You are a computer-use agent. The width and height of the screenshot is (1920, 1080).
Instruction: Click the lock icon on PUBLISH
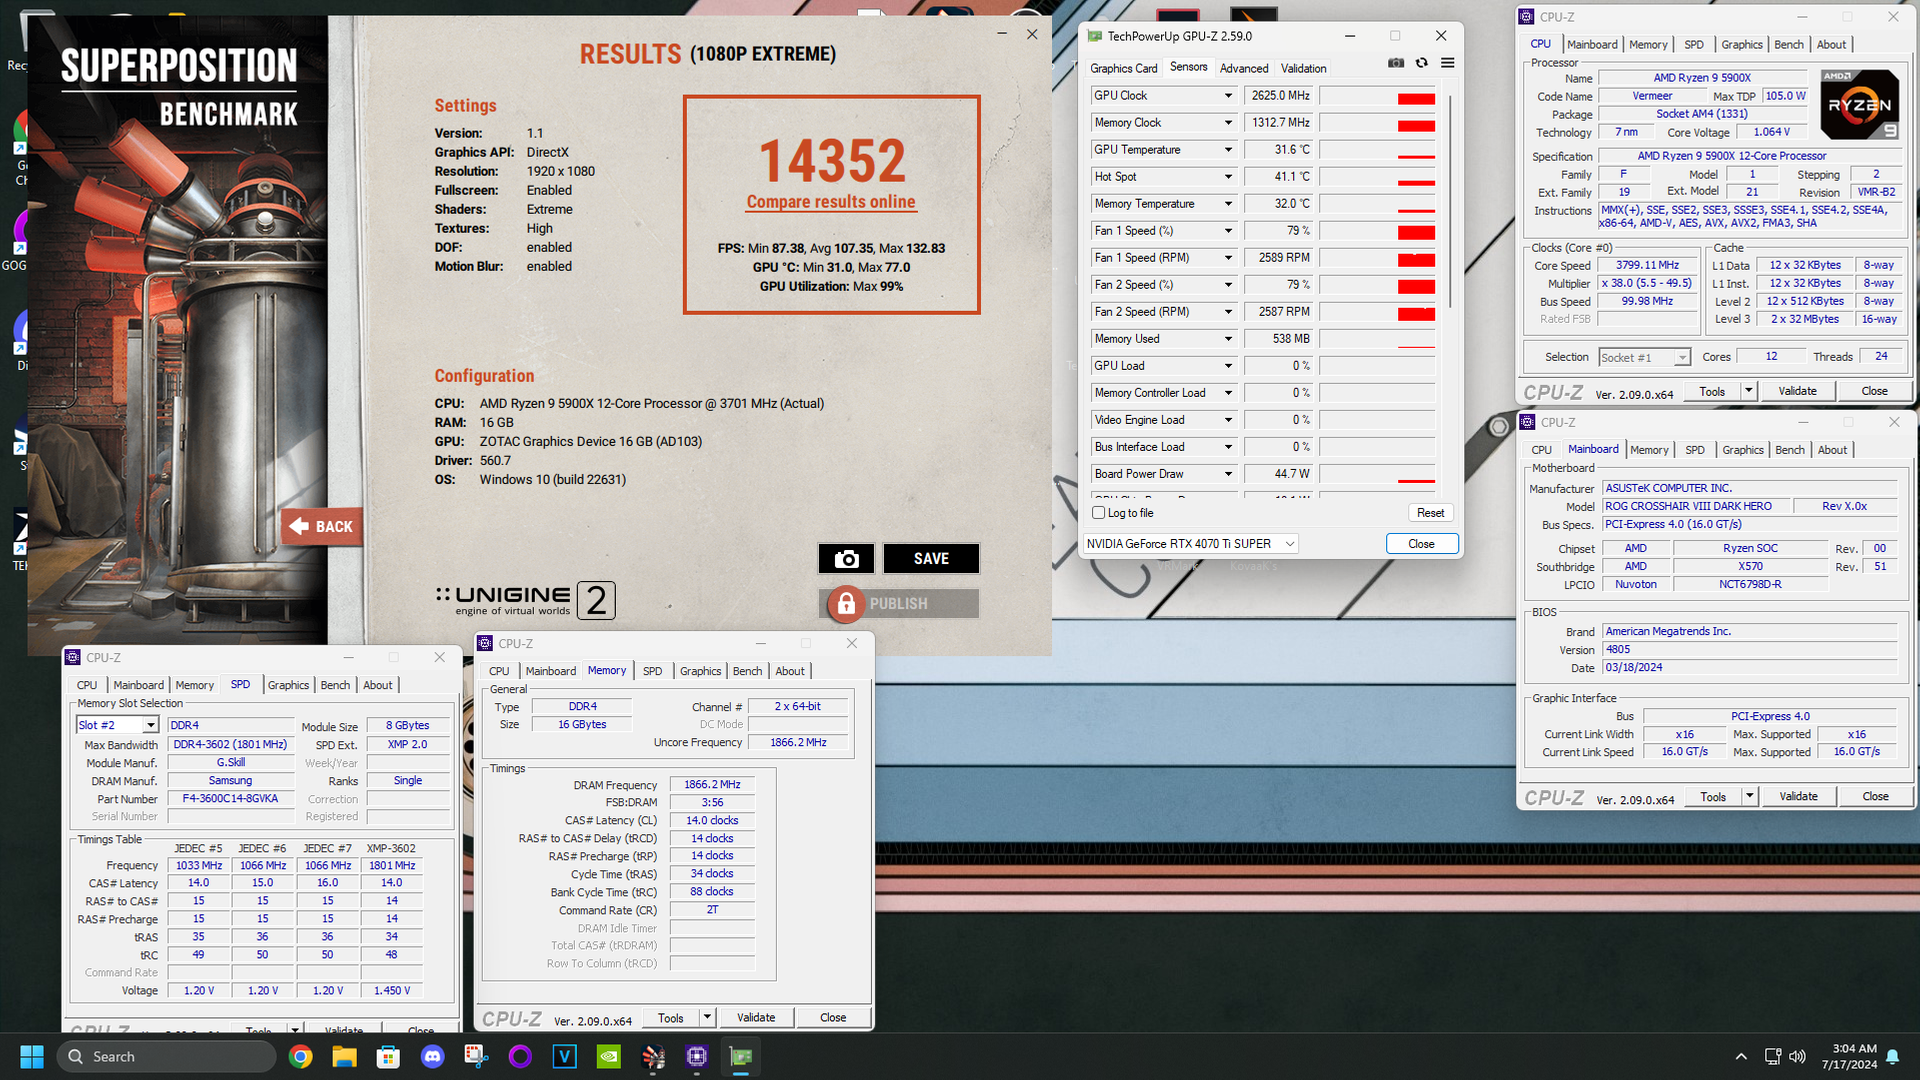pos(846,603)
